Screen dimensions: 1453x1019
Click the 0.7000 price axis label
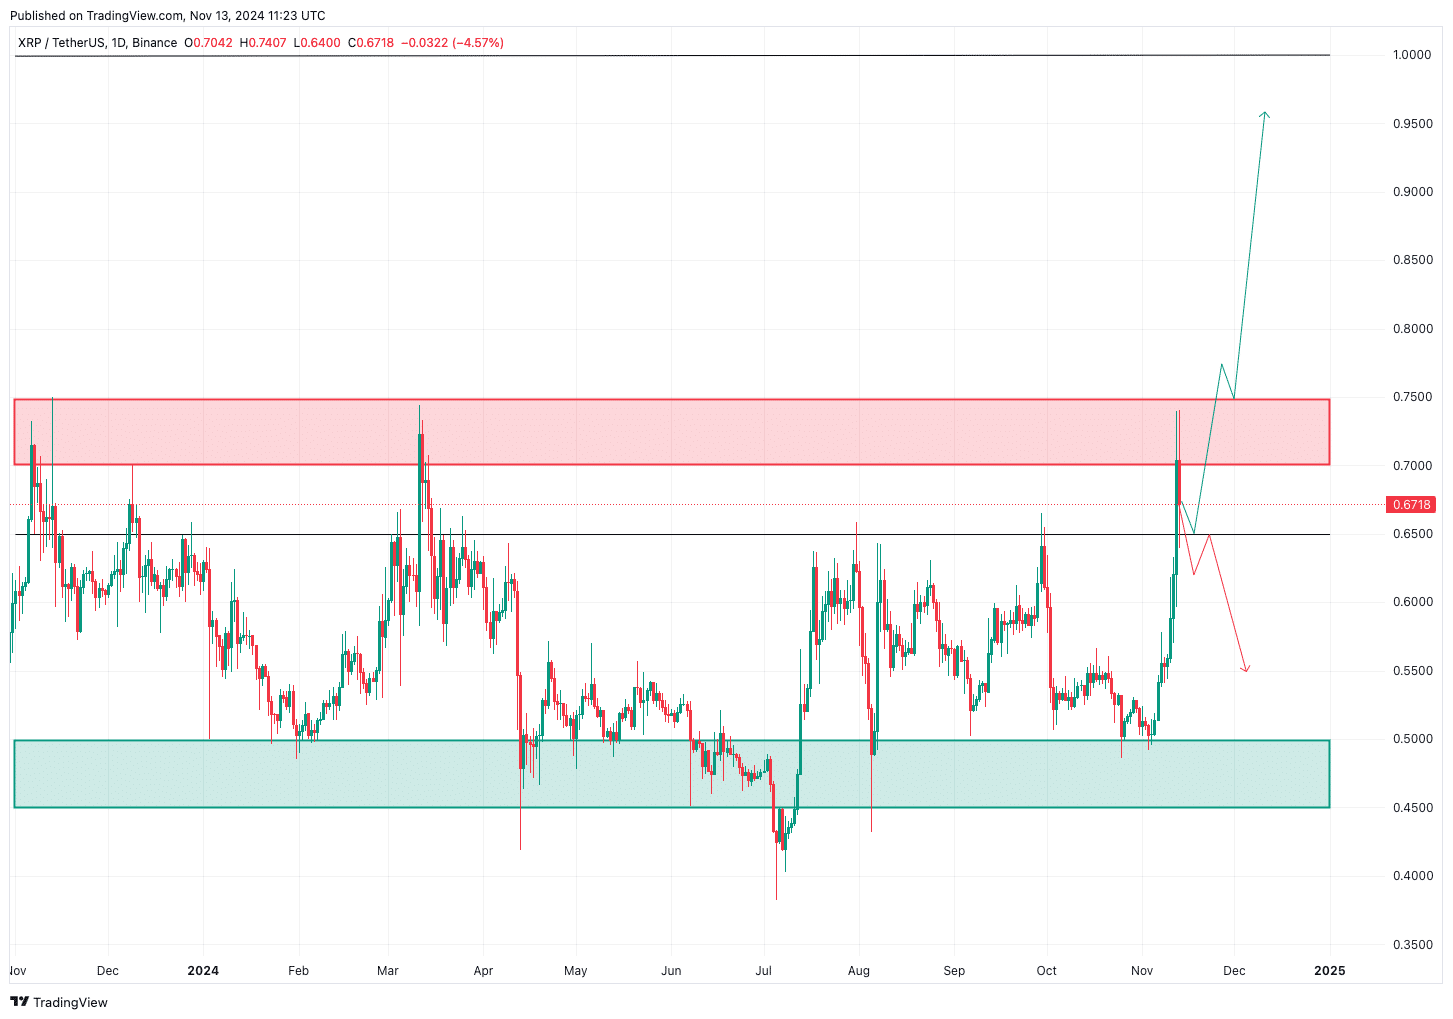1412,466
